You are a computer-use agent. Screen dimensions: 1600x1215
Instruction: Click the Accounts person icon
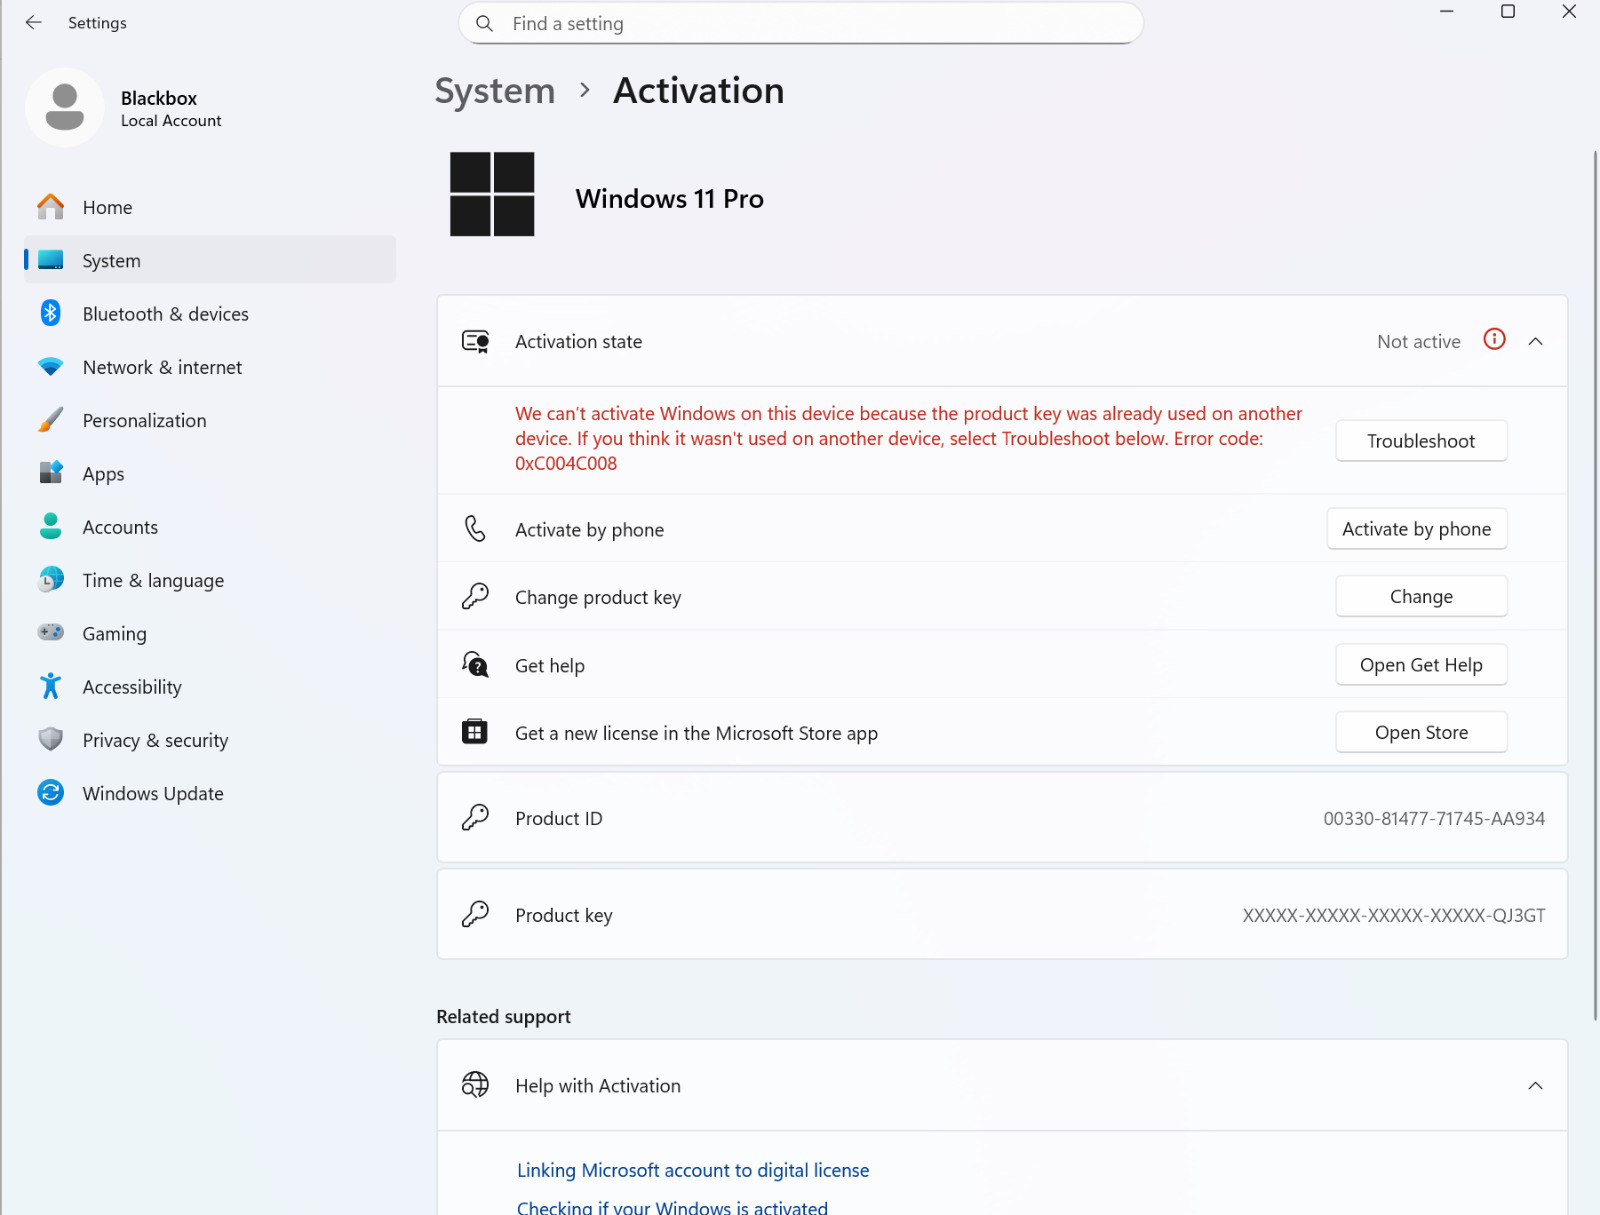[x=51, y=526]
